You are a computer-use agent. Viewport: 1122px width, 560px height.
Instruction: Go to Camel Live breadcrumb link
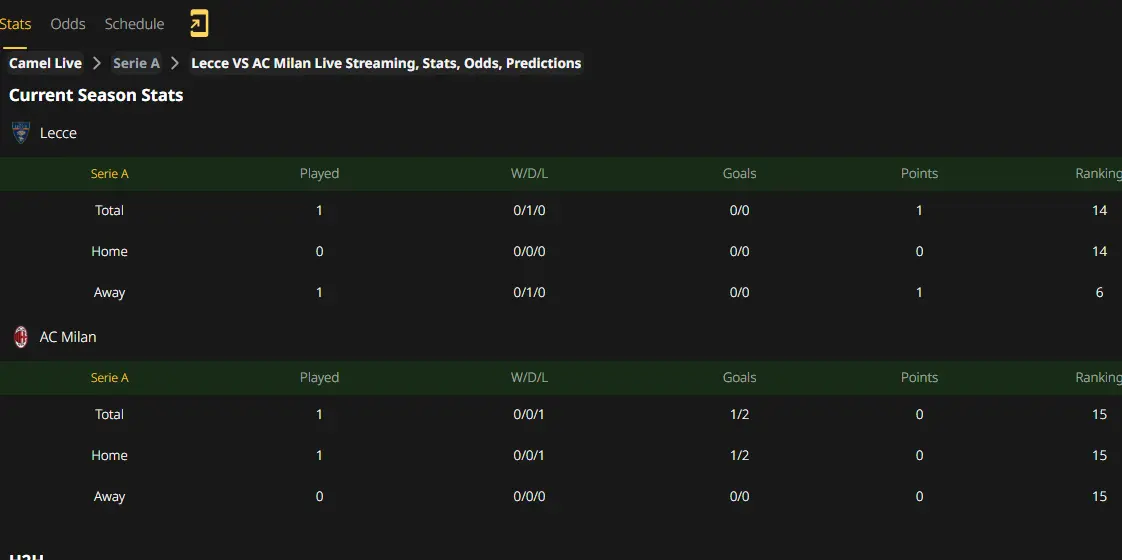[46, 64]
